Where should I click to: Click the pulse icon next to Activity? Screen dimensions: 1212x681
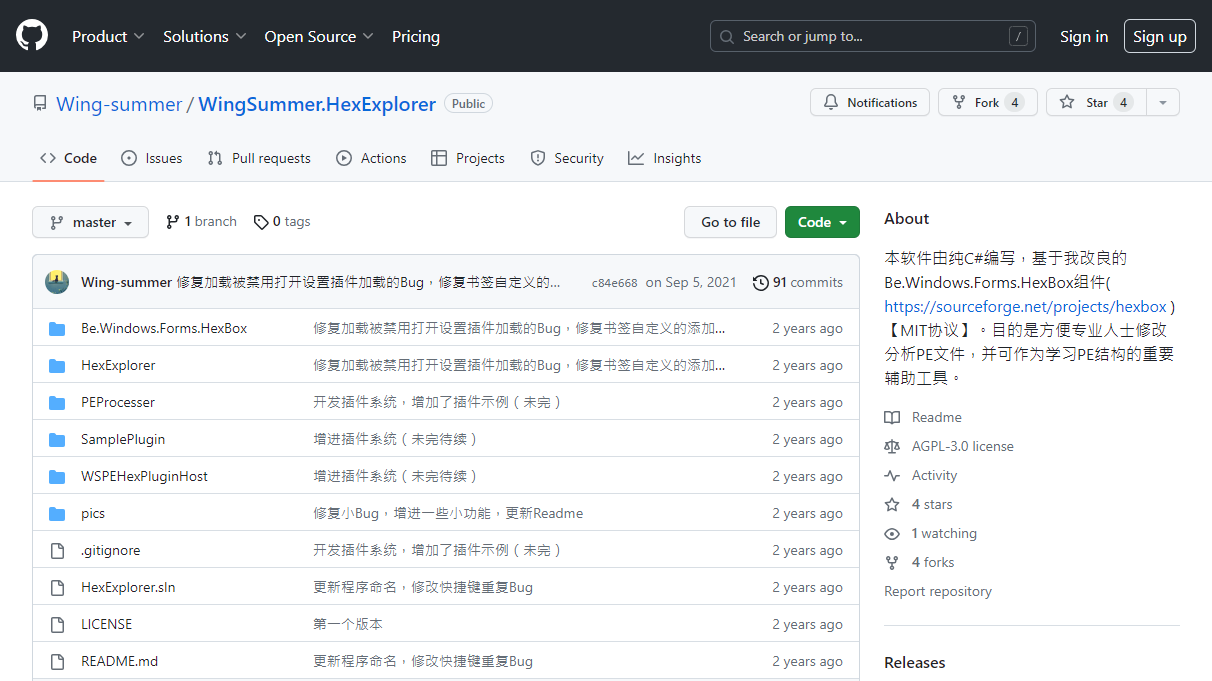pos(892,475)
